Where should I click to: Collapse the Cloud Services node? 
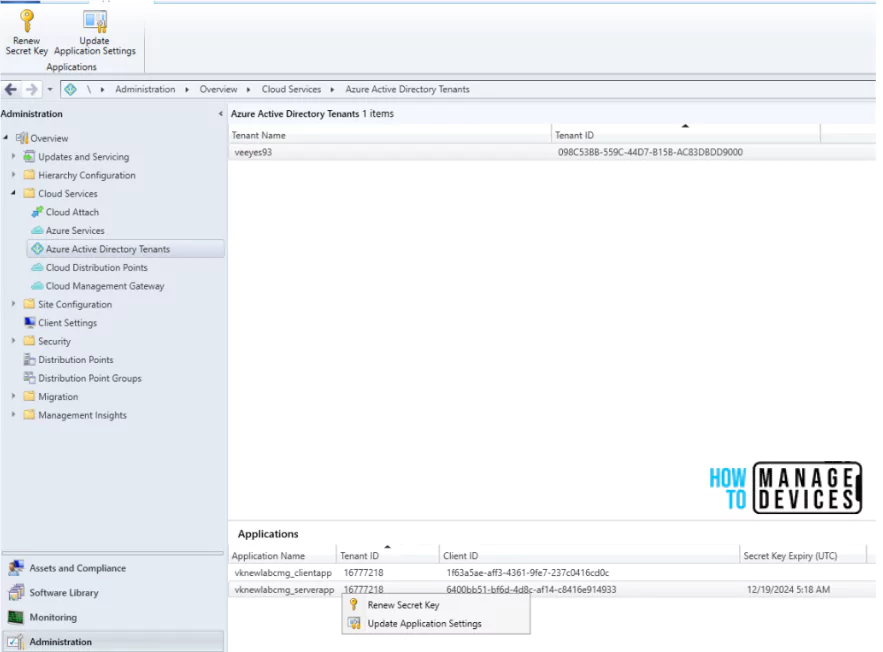(14, 193)
